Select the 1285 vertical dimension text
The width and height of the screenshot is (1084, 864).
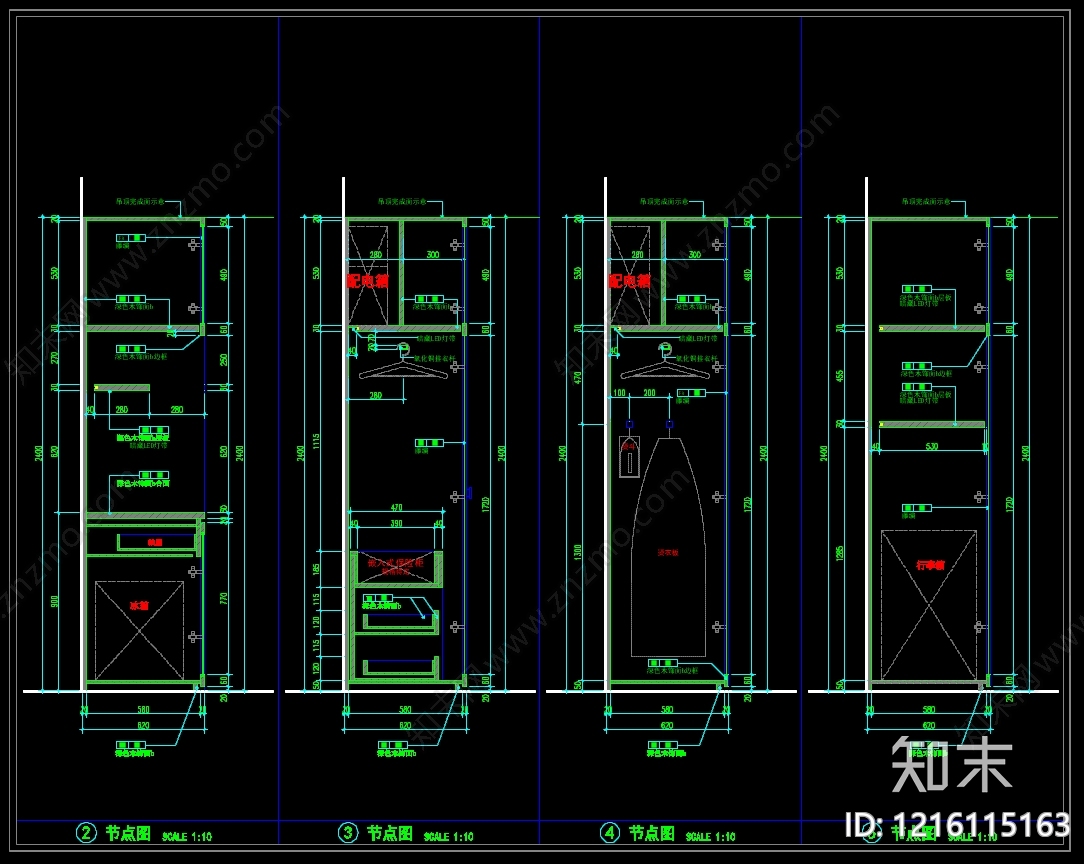pos(839,554)
